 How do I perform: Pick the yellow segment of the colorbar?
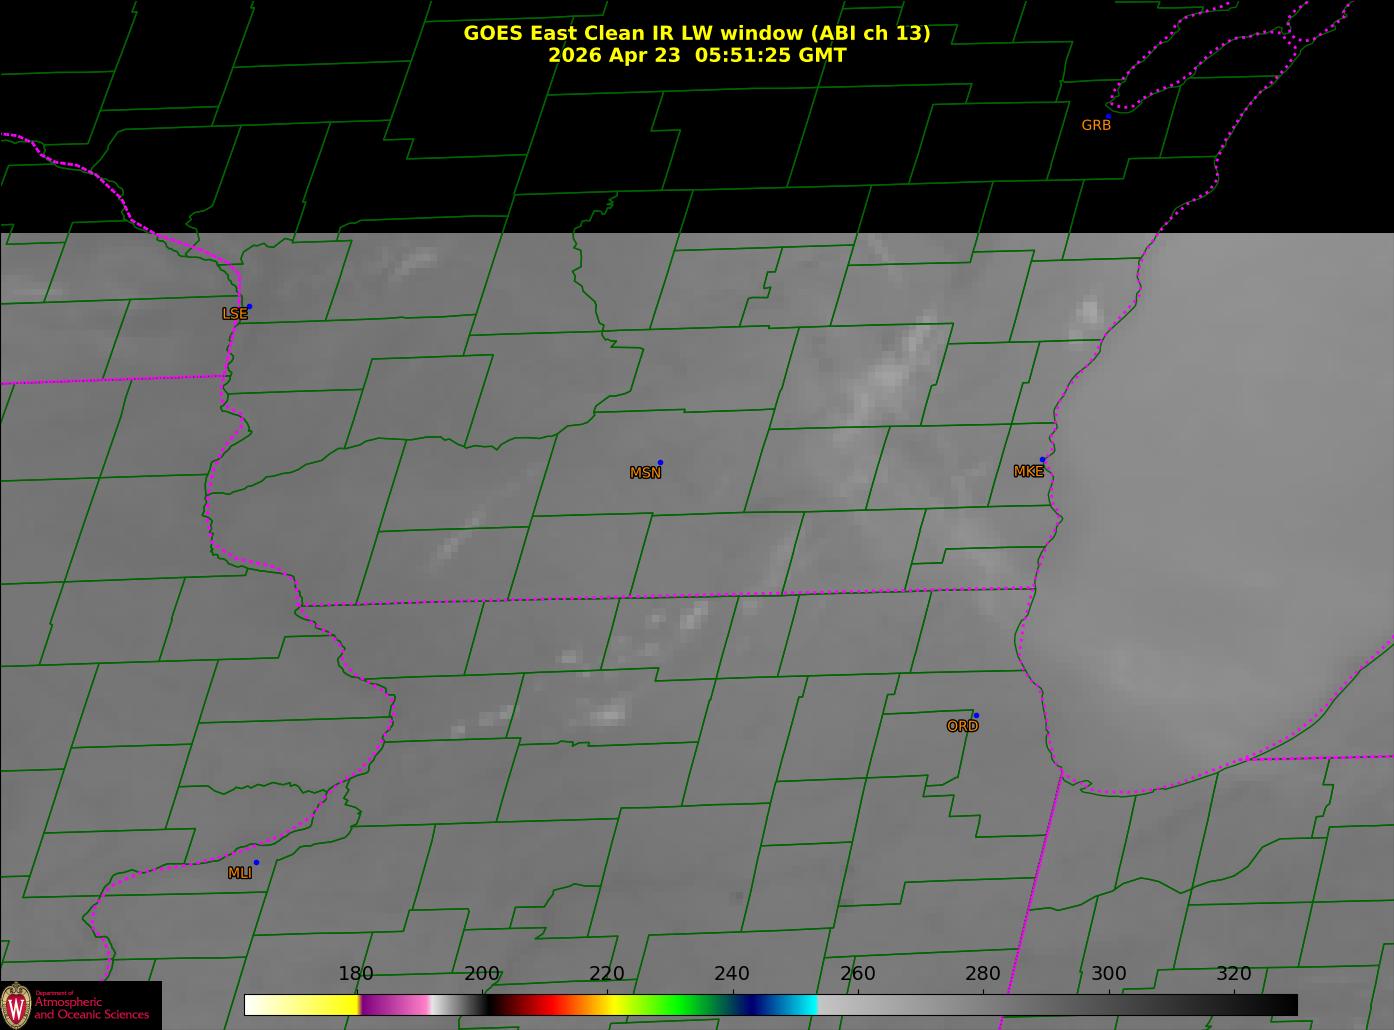(320, 1005)
